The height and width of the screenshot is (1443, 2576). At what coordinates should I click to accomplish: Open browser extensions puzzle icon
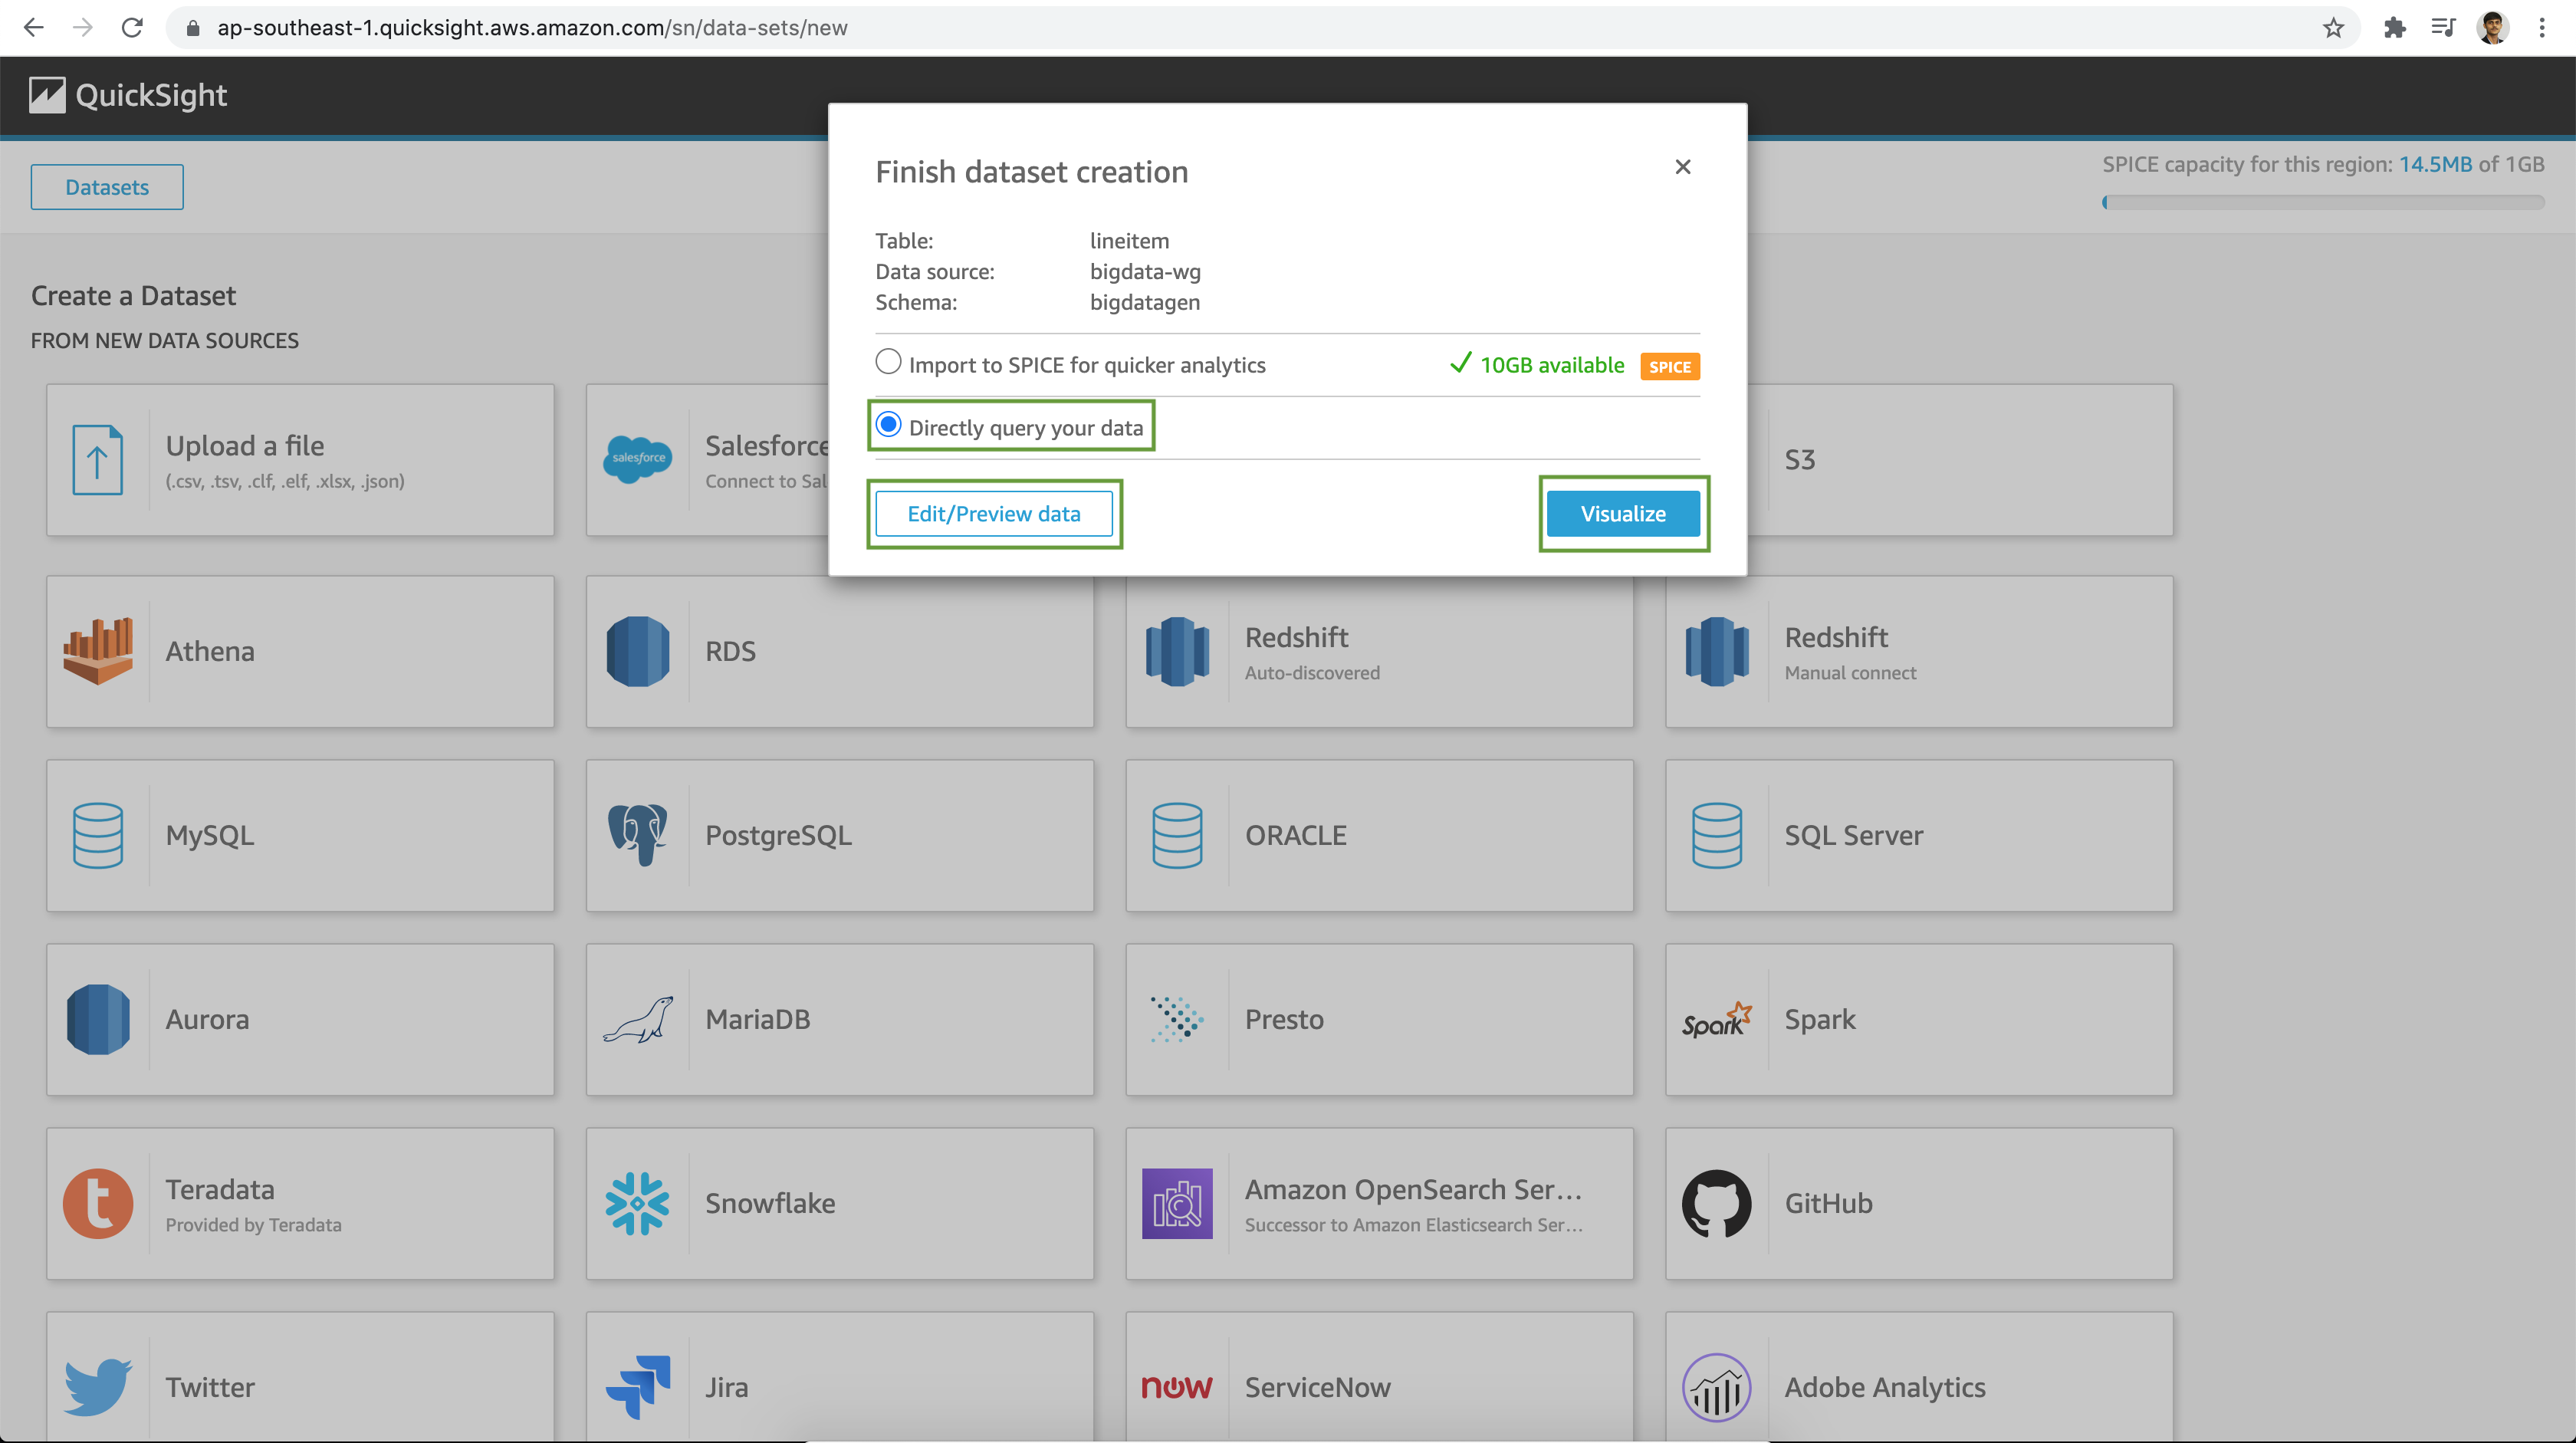click(2394, 28)
